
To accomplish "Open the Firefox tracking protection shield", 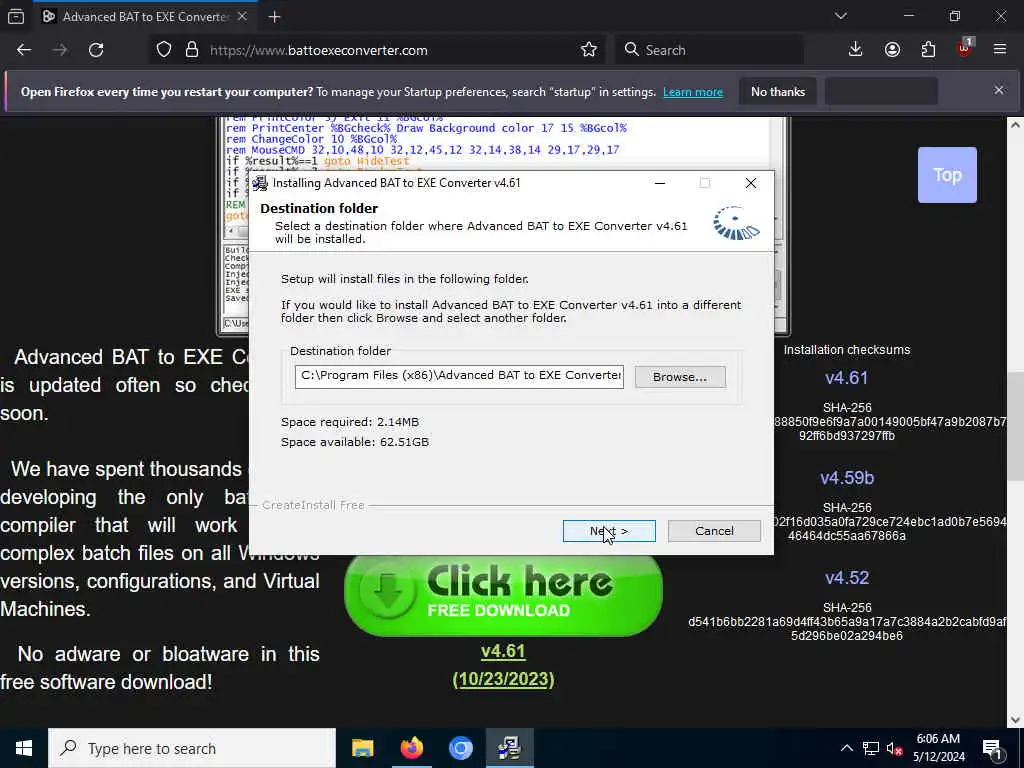I will pos(164,50).
